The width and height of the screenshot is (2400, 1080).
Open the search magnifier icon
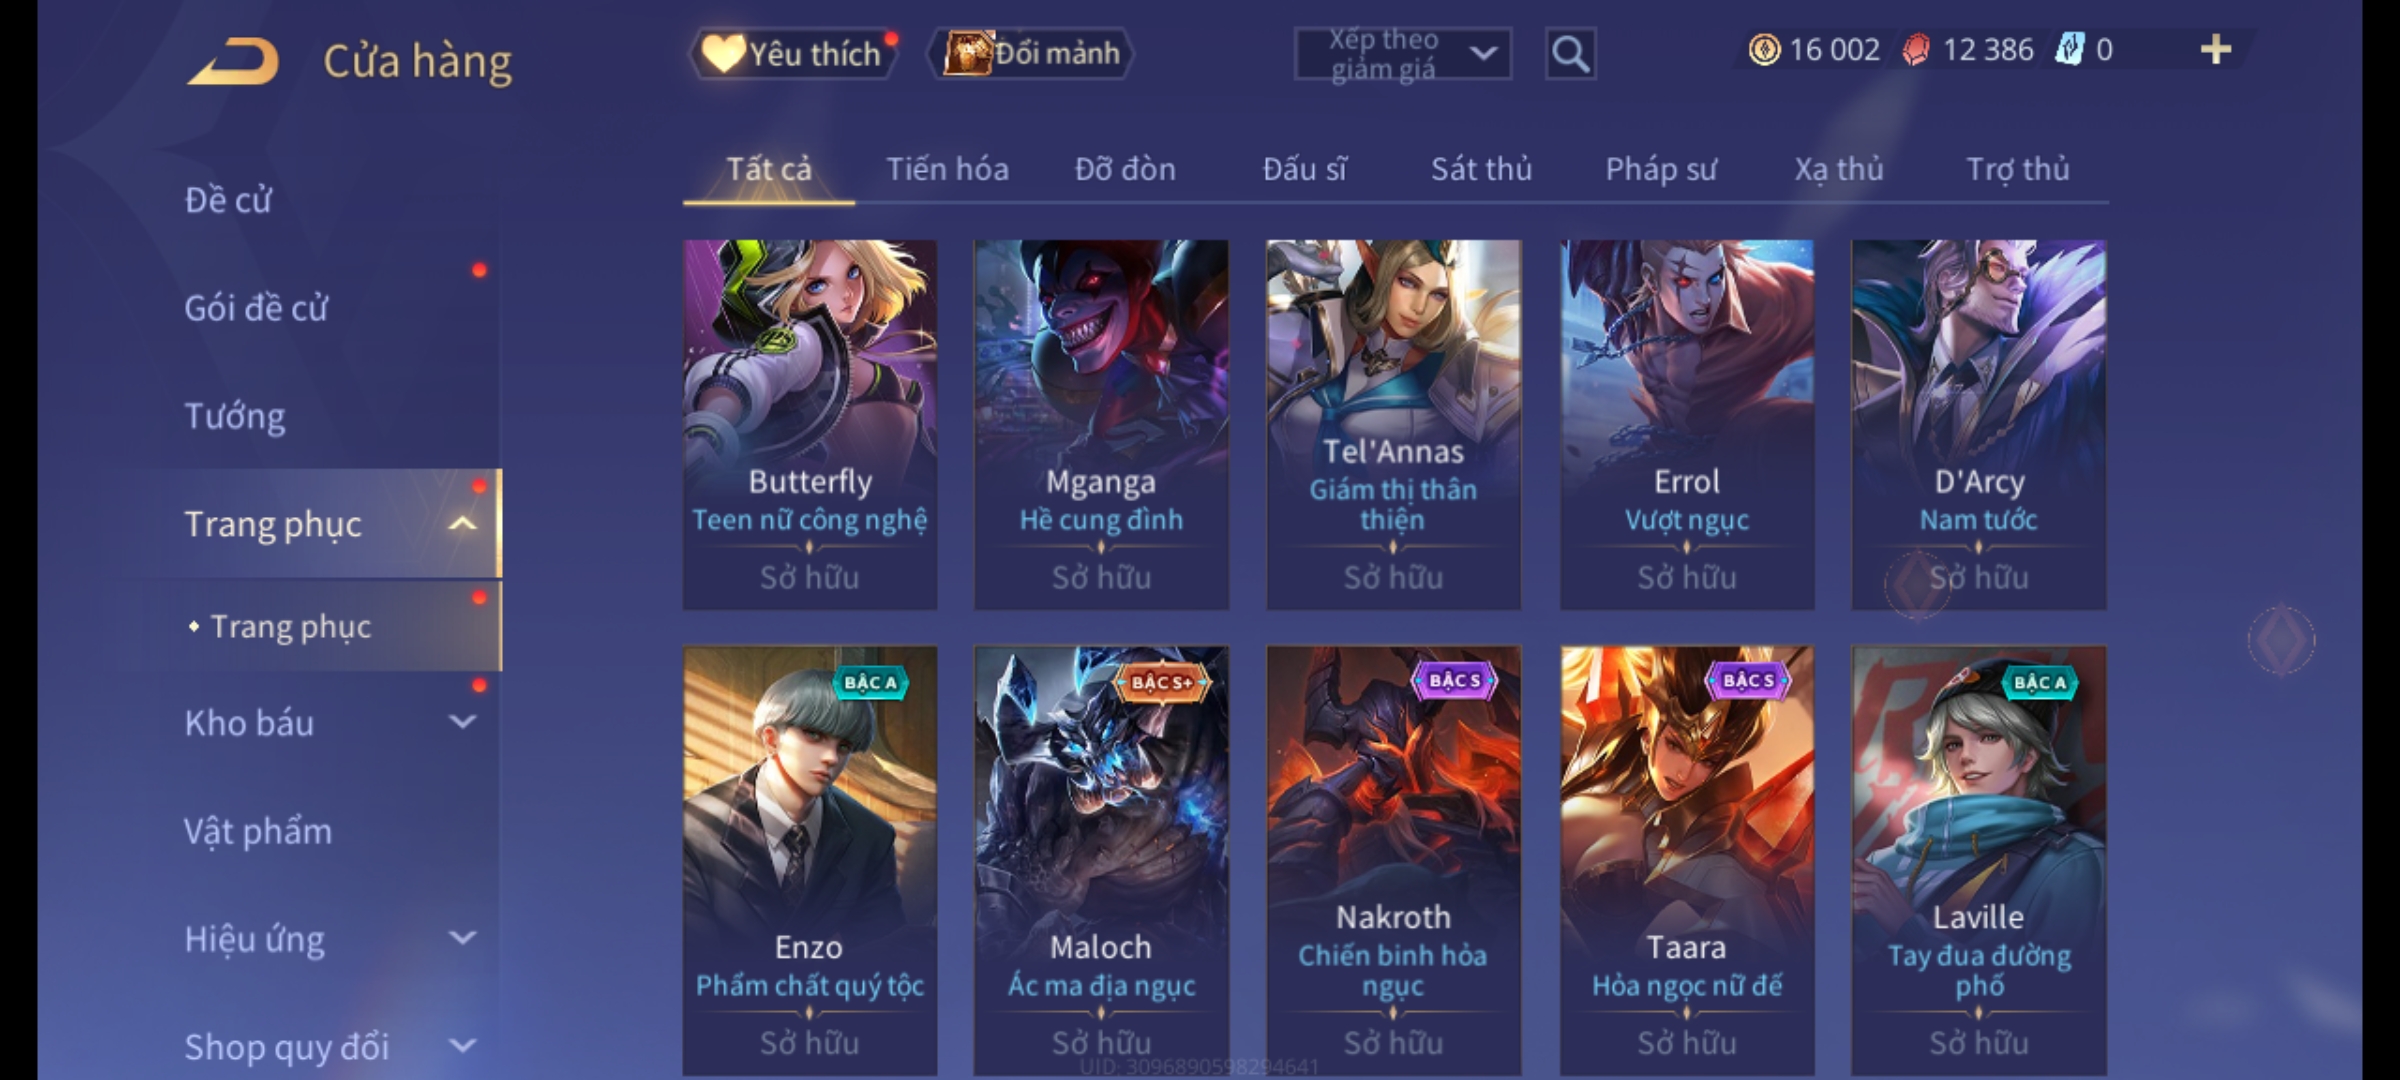[x=1570, y=54]
